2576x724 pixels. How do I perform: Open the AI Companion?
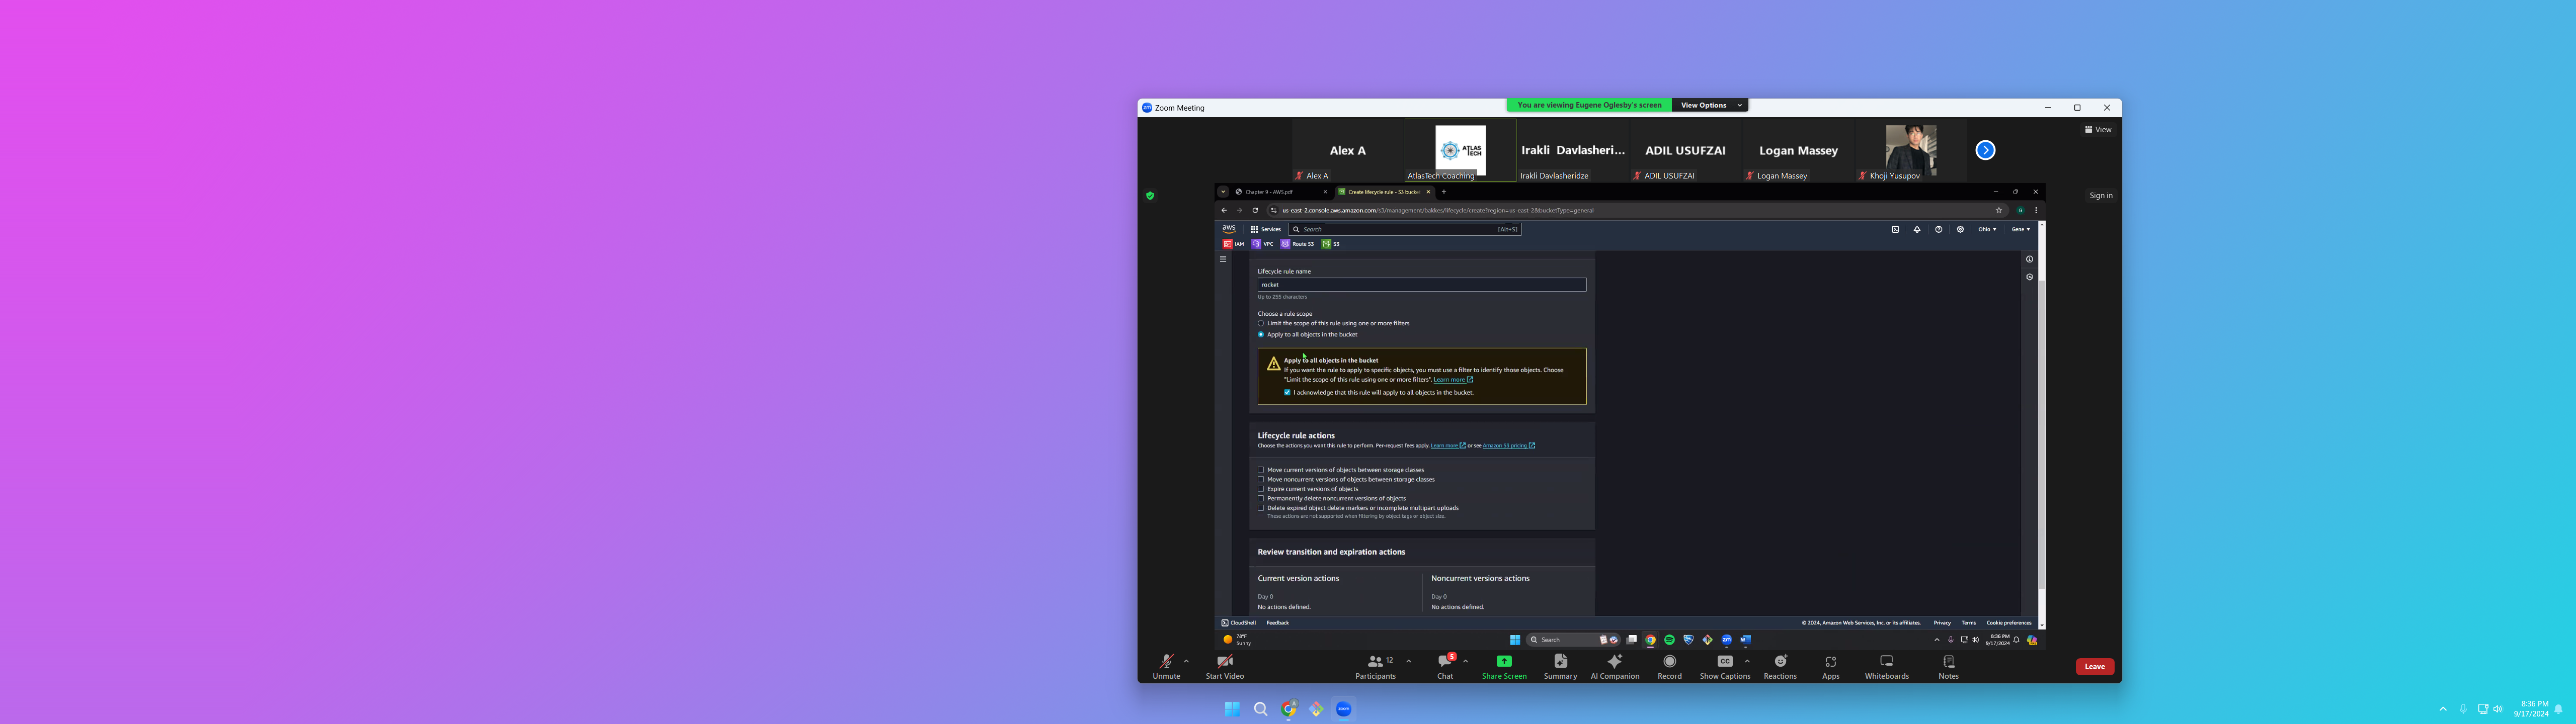1614,662
